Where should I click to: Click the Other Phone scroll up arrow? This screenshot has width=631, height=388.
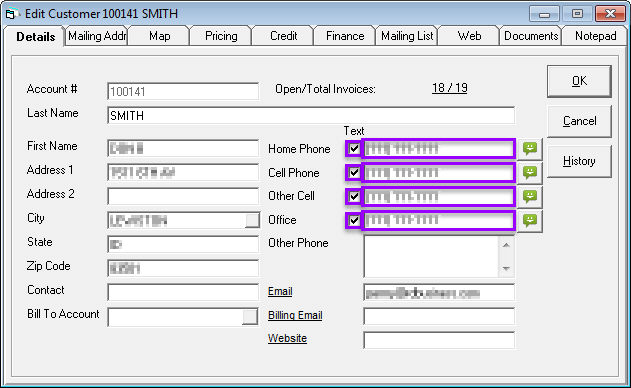coord(506,245)
